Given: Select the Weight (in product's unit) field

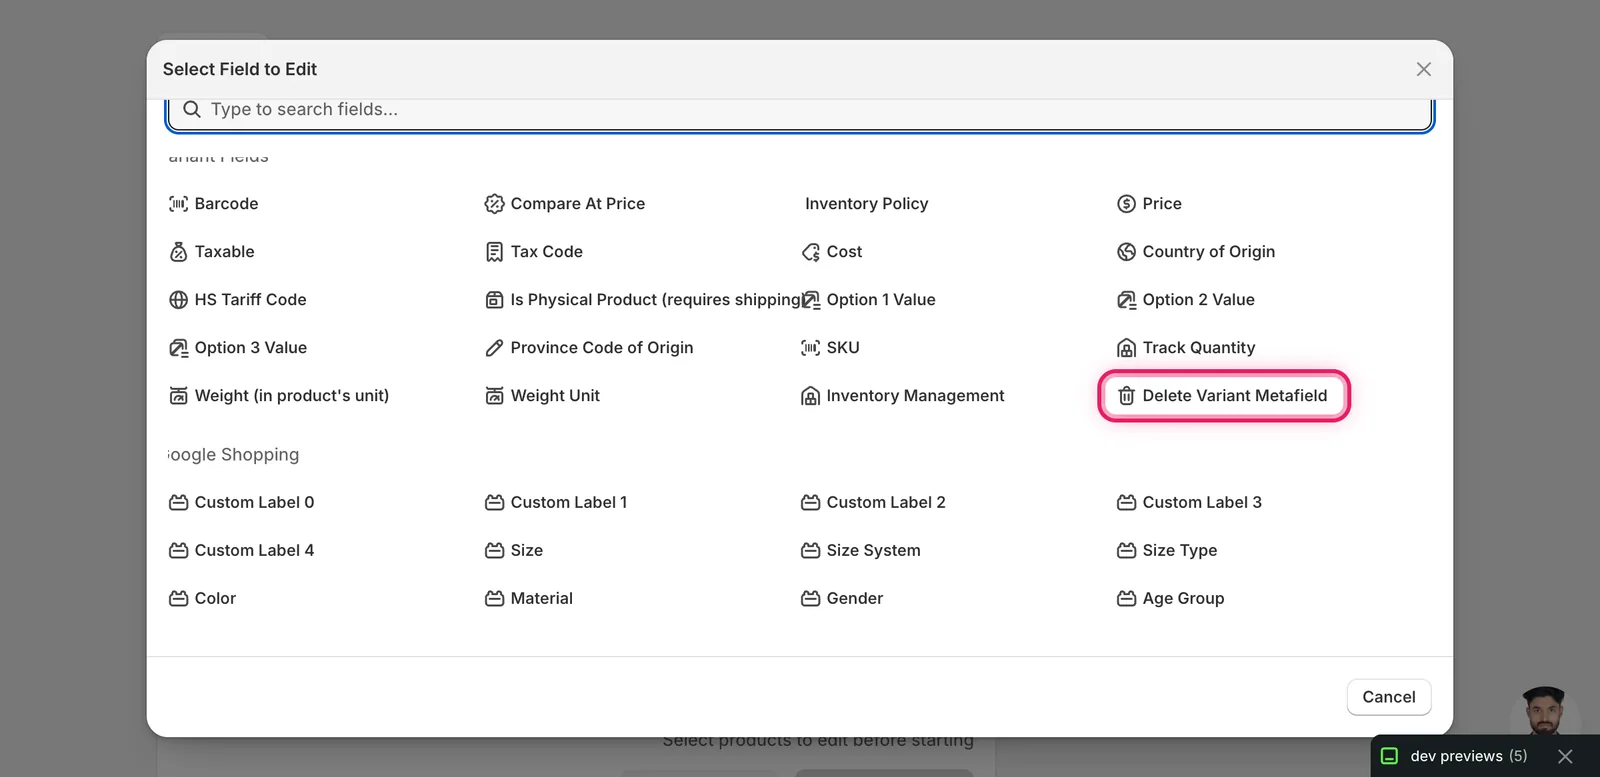Looking at the screenshot, I should pos(279,396).
